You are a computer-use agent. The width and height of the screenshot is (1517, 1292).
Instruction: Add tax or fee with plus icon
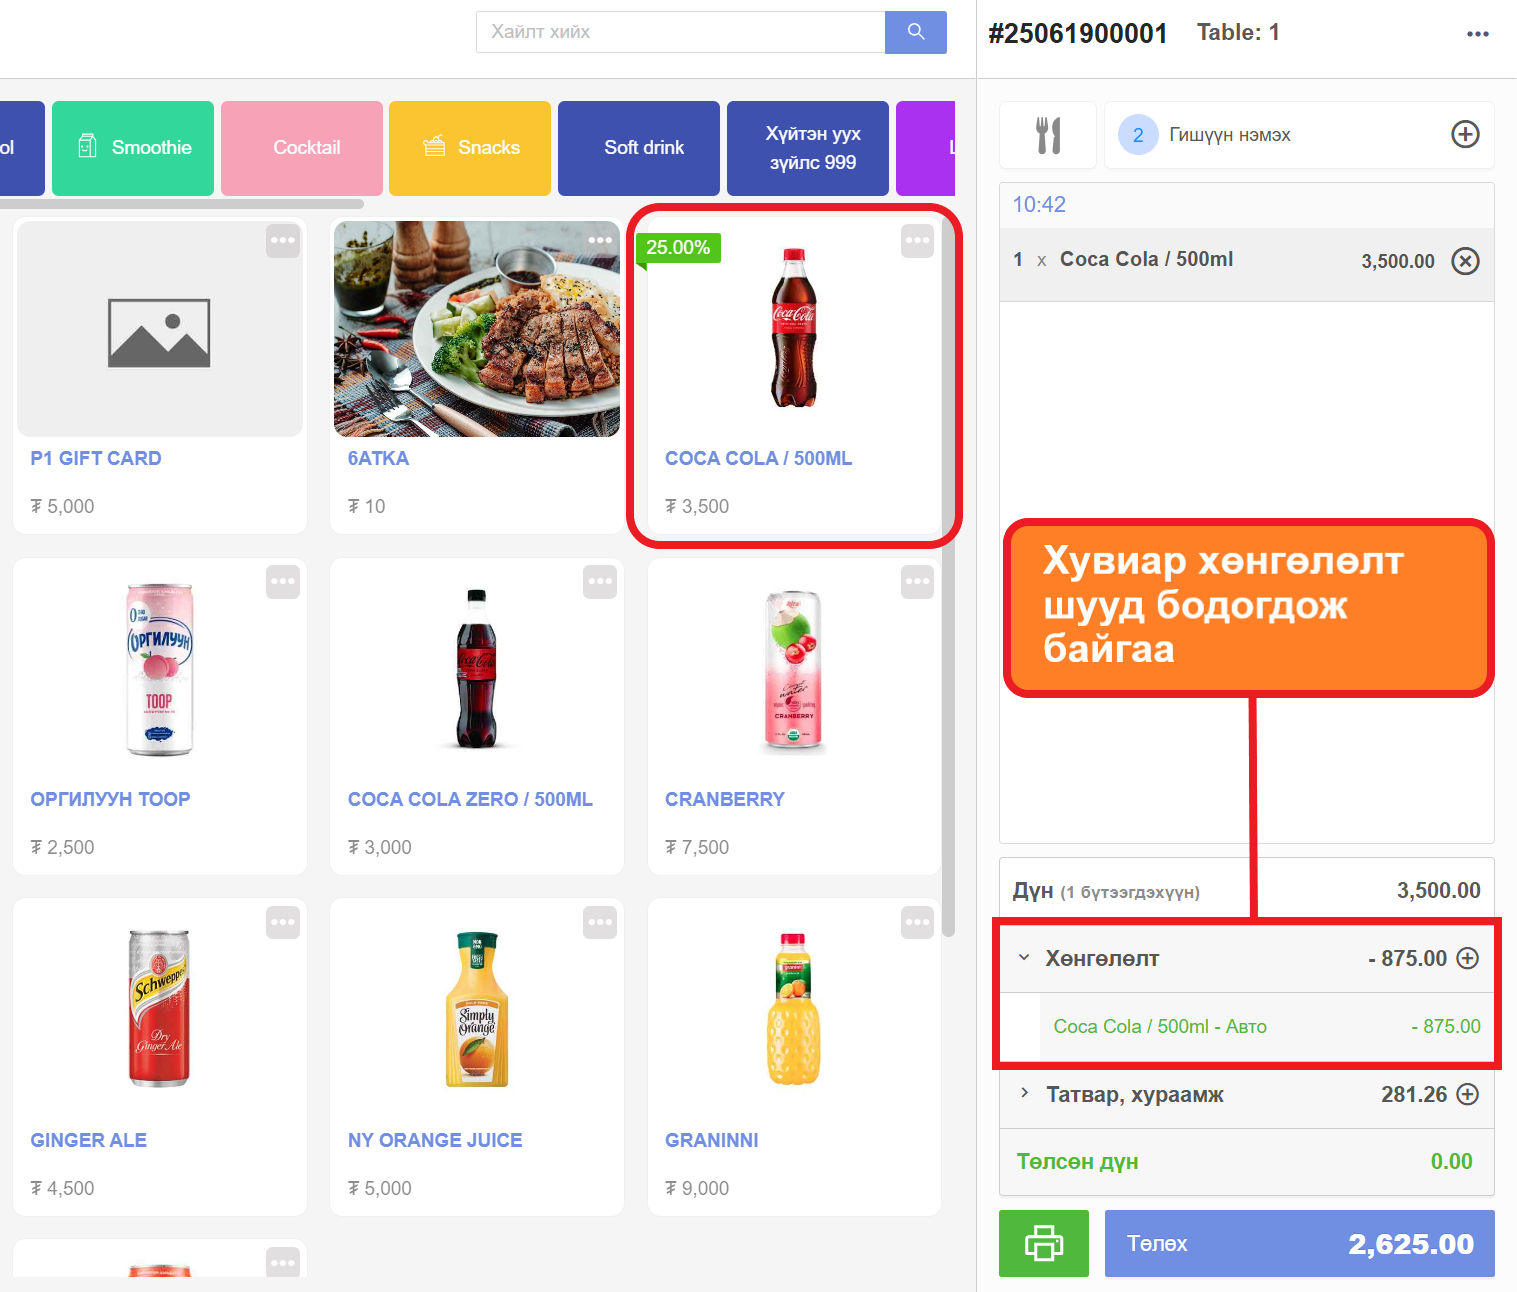[1467, 1094]
